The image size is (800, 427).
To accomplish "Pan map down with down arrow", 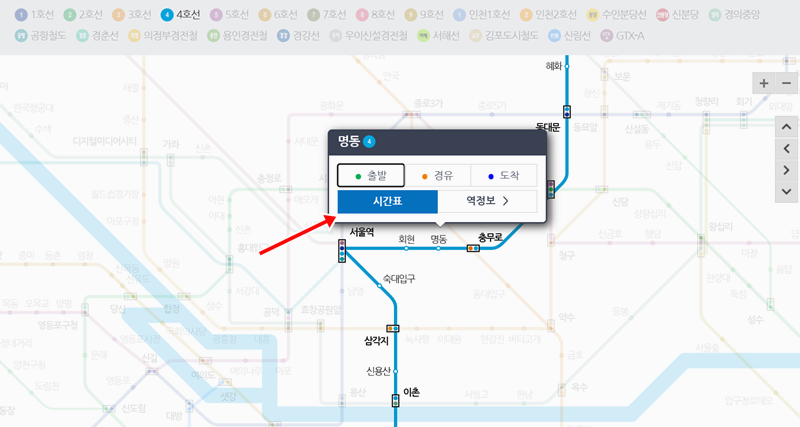I will (x=786, y=192).
